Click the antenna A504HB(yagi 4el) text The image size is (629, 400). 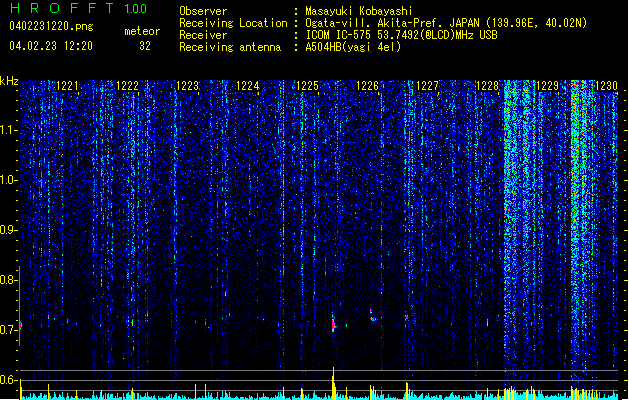click(x=353, y=47)
